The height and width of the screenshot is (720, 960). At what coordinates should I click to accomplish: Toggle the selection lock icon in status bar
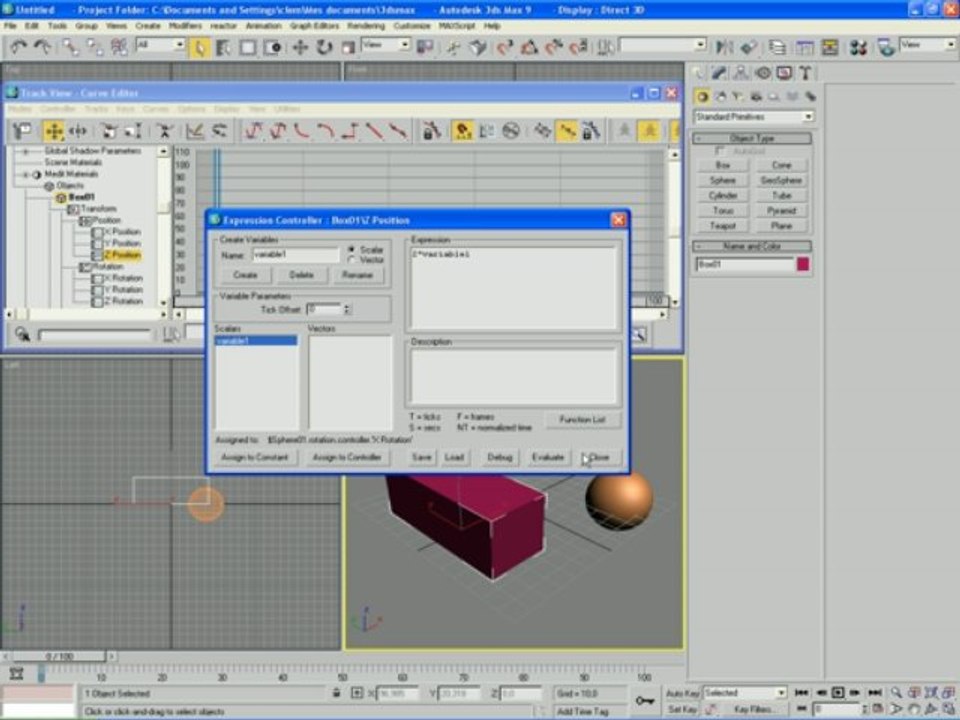point(336,693)
